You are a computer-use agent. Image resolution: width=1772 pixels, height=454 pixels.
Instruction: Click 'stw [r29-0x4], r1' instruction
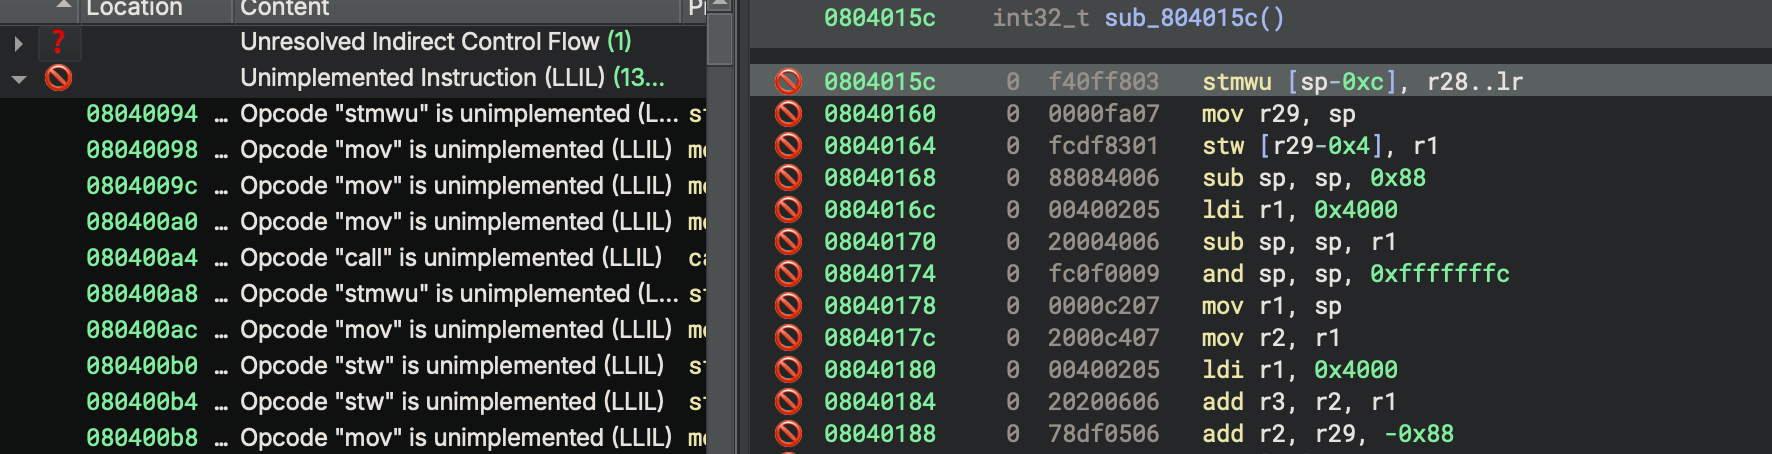tap(1320, 146)
